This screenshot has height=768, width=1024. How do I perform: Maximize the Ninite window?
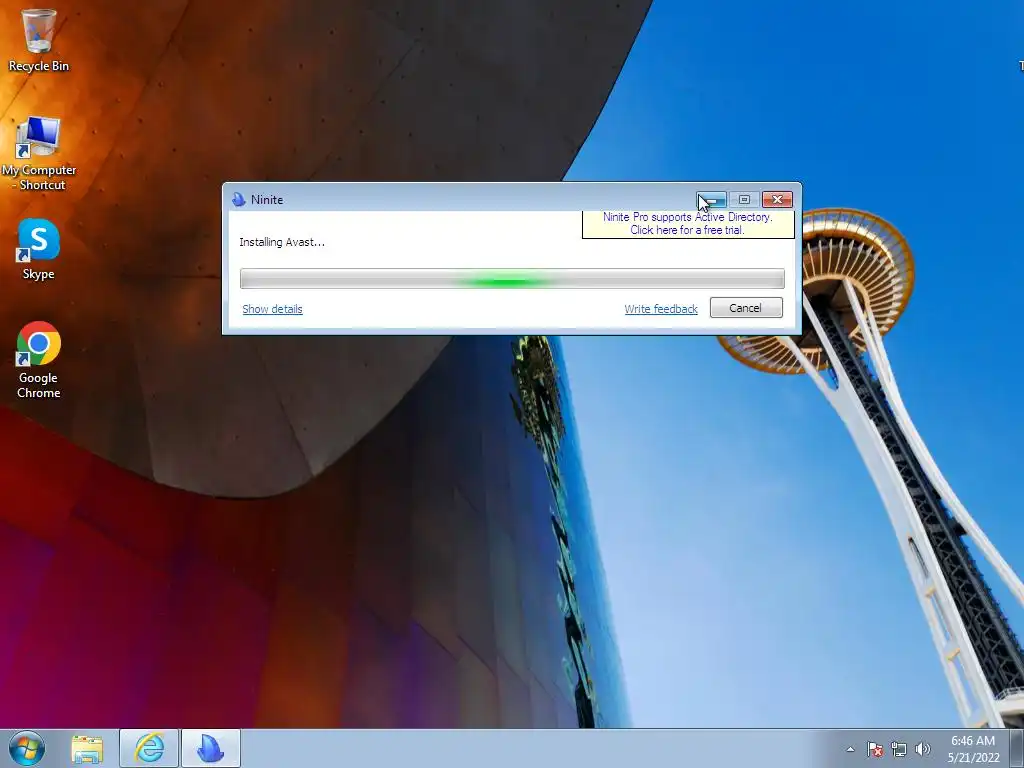(x=744, y=199)
